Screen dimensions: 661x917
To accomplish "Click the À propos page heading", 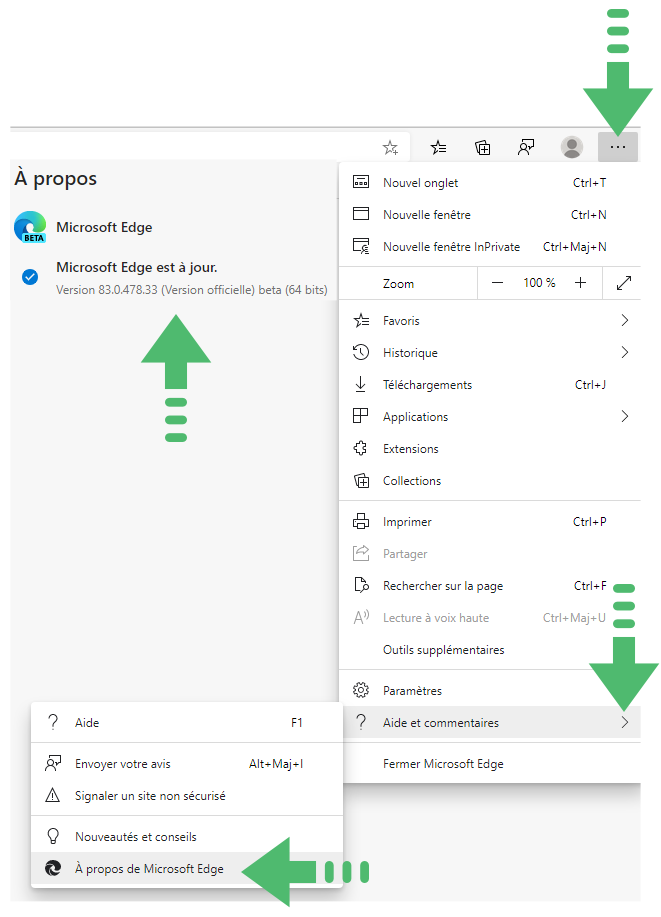I will coord(56,178).
